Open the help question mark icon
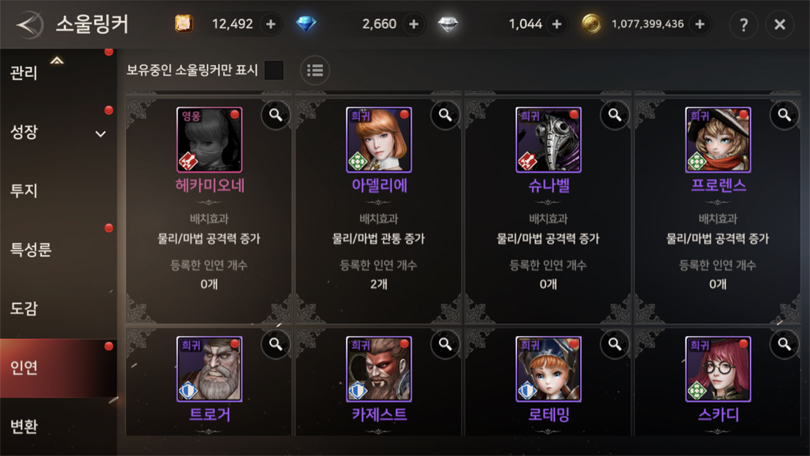Screen dimensions: 810x456 coord(743,24)
